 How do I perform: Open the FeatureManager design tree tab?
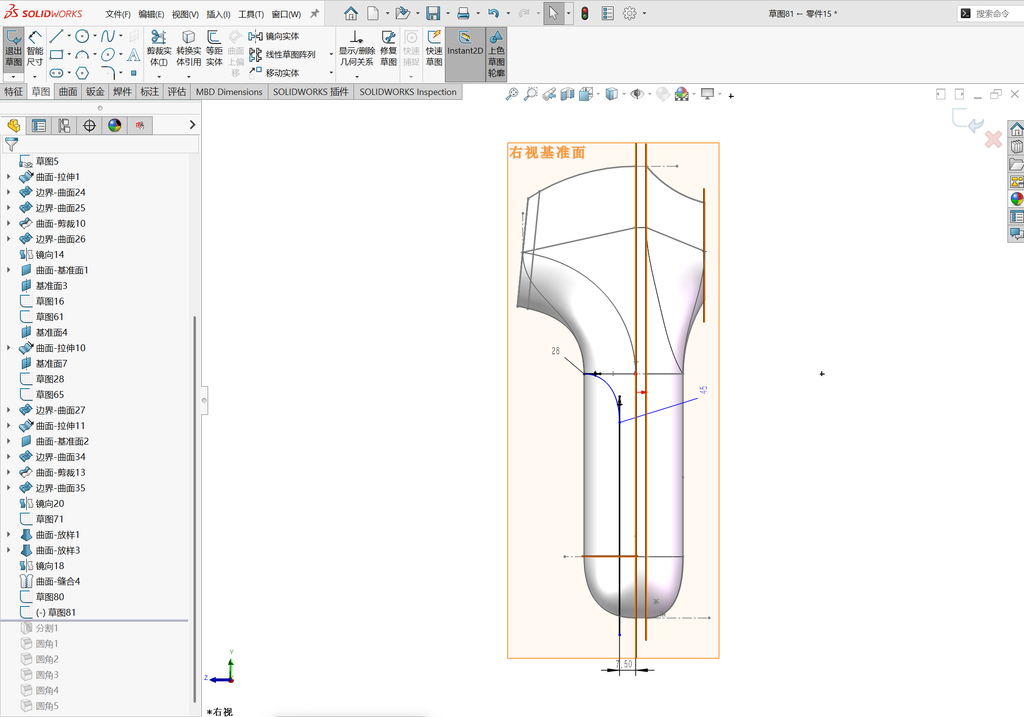14,125
